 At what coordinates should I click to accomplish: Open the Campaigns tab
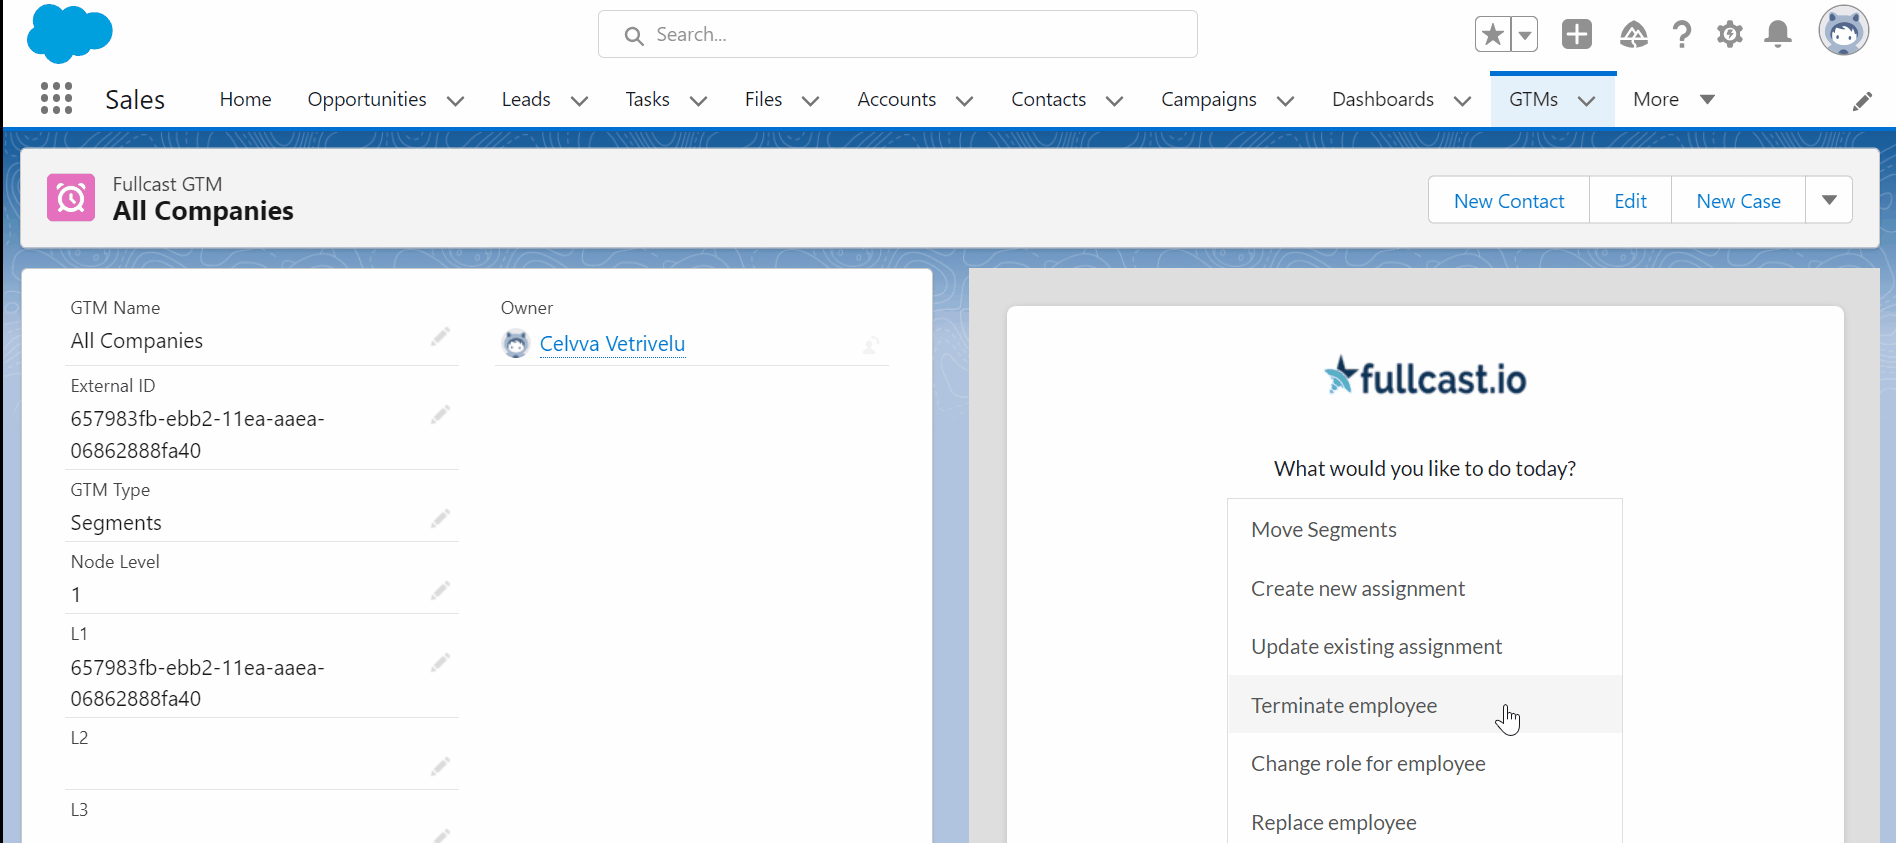(1208, 99)
